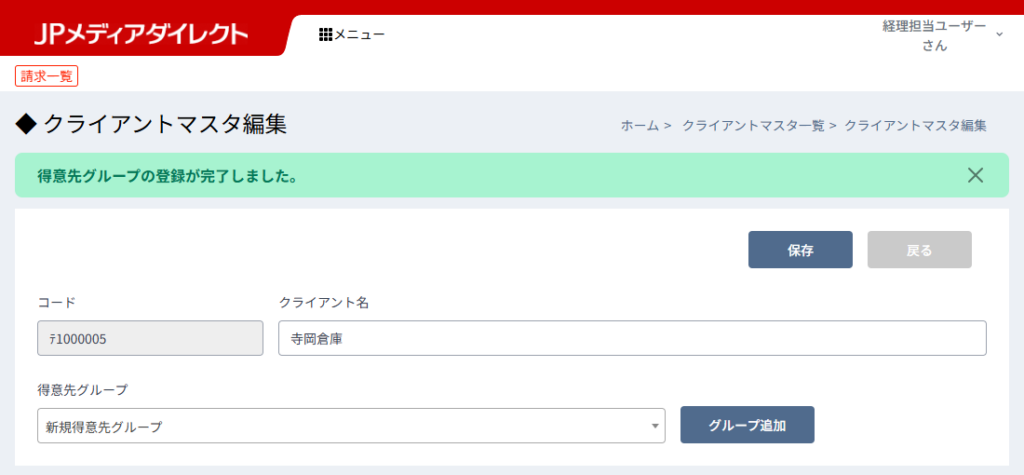Open the 請求一覧 shortcut tag
The width and height of the screenshot is (1024, 475).
click(x=46, y=76)
